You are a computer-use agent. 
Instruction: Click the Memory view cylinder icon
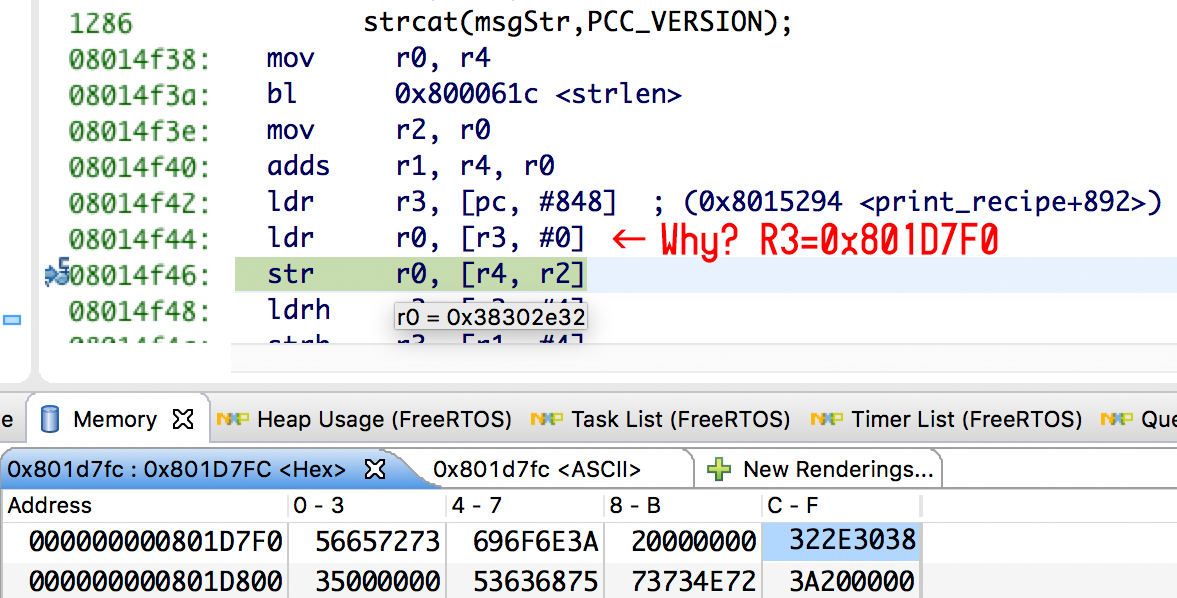coord(49,419)
